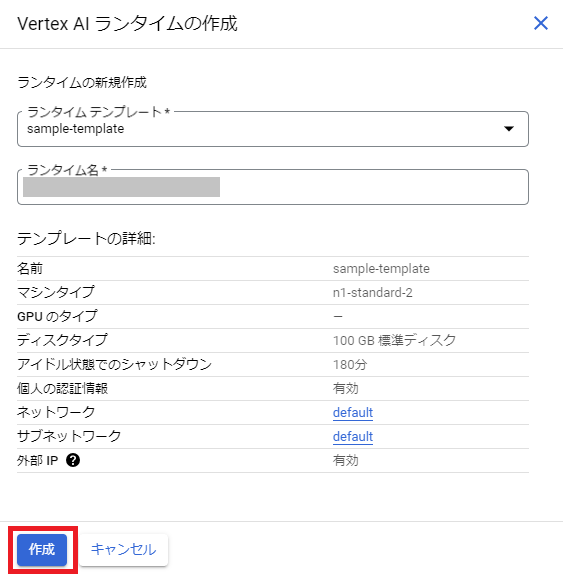Open the default link for ネットワーク
The image size is (563, 583).
353,413
